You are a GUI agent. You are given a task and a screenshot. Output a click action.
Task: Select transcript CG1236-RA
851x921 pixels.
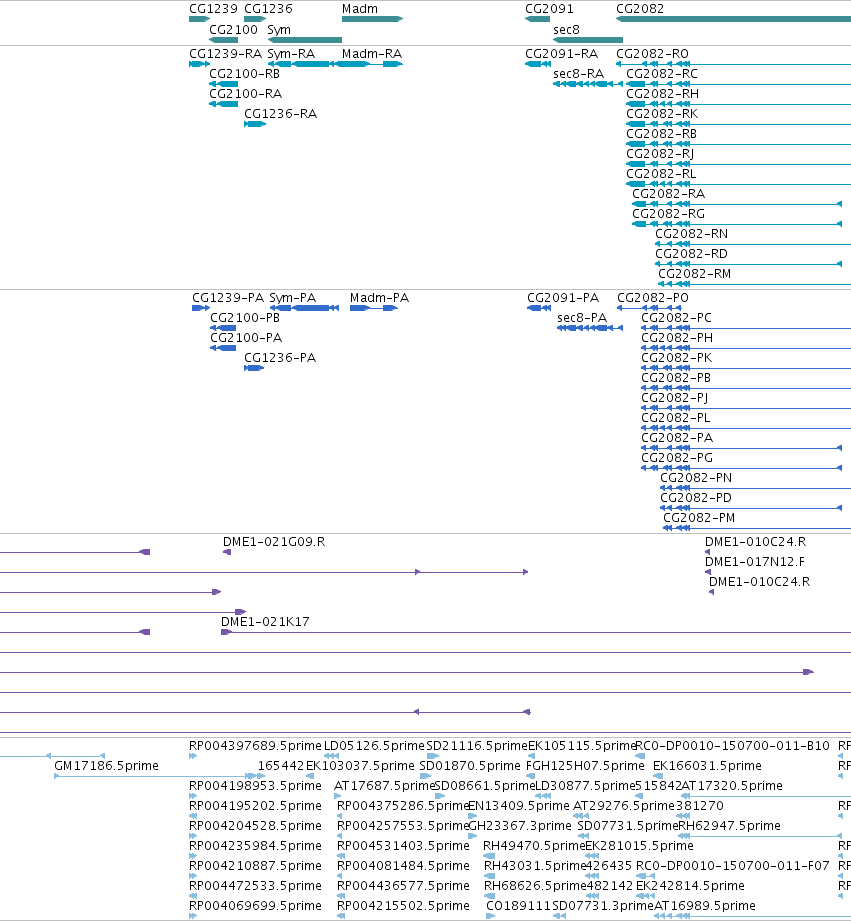[280, 113]
